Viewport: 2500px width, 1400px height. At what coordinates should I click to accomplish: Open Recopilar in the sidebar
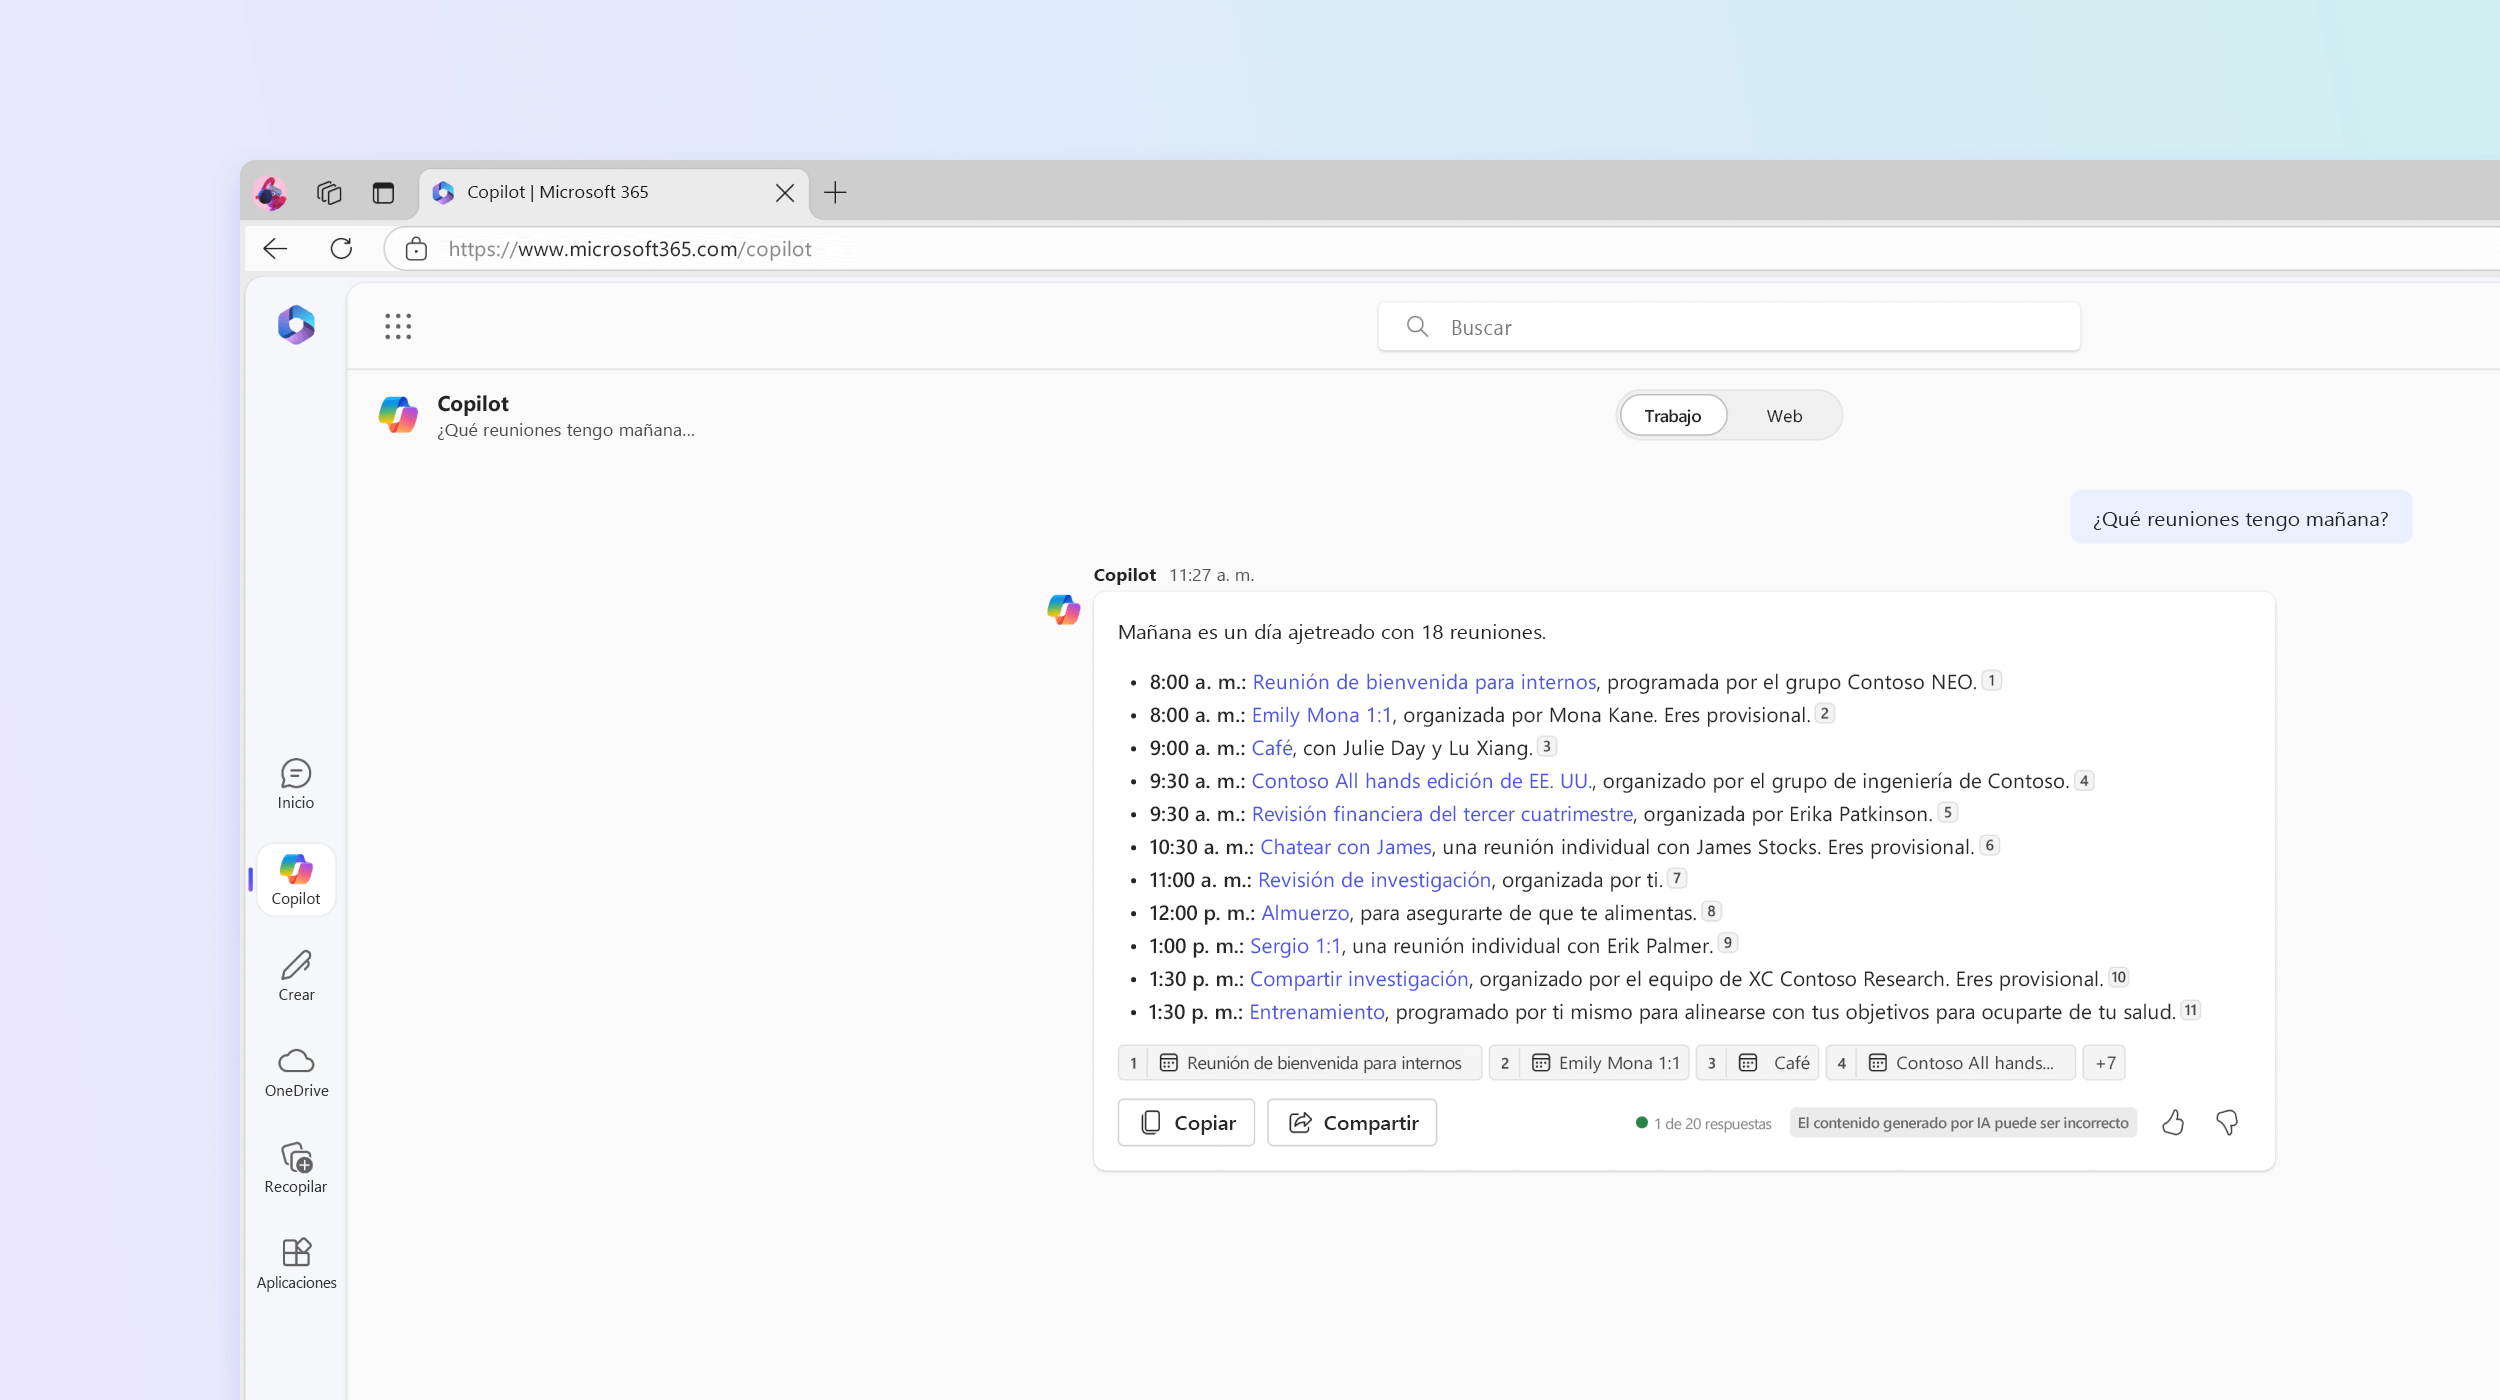point(296,1168)
